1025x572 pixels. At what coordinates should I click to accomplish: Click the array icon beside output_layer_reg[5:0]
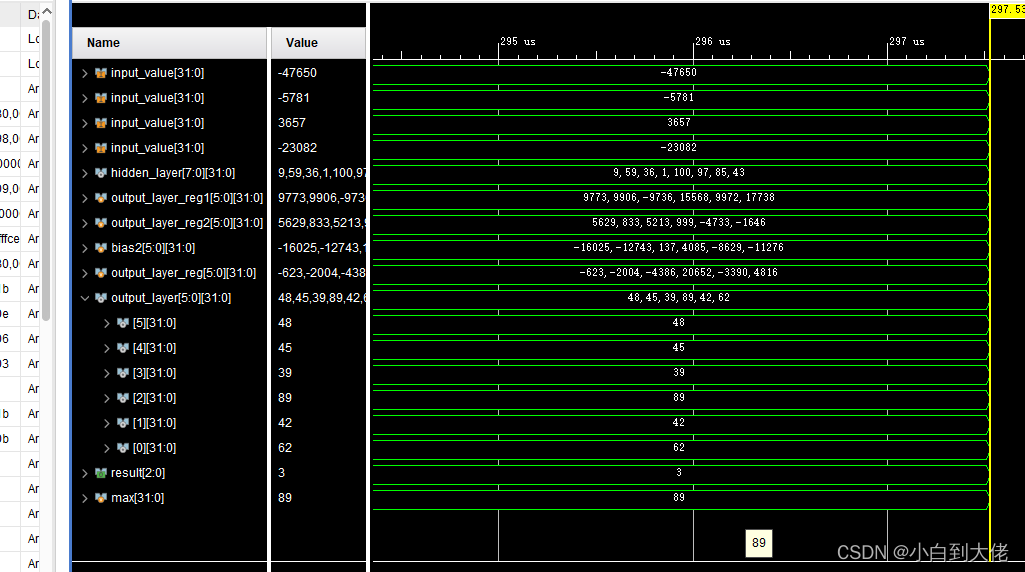coord(101,273)
